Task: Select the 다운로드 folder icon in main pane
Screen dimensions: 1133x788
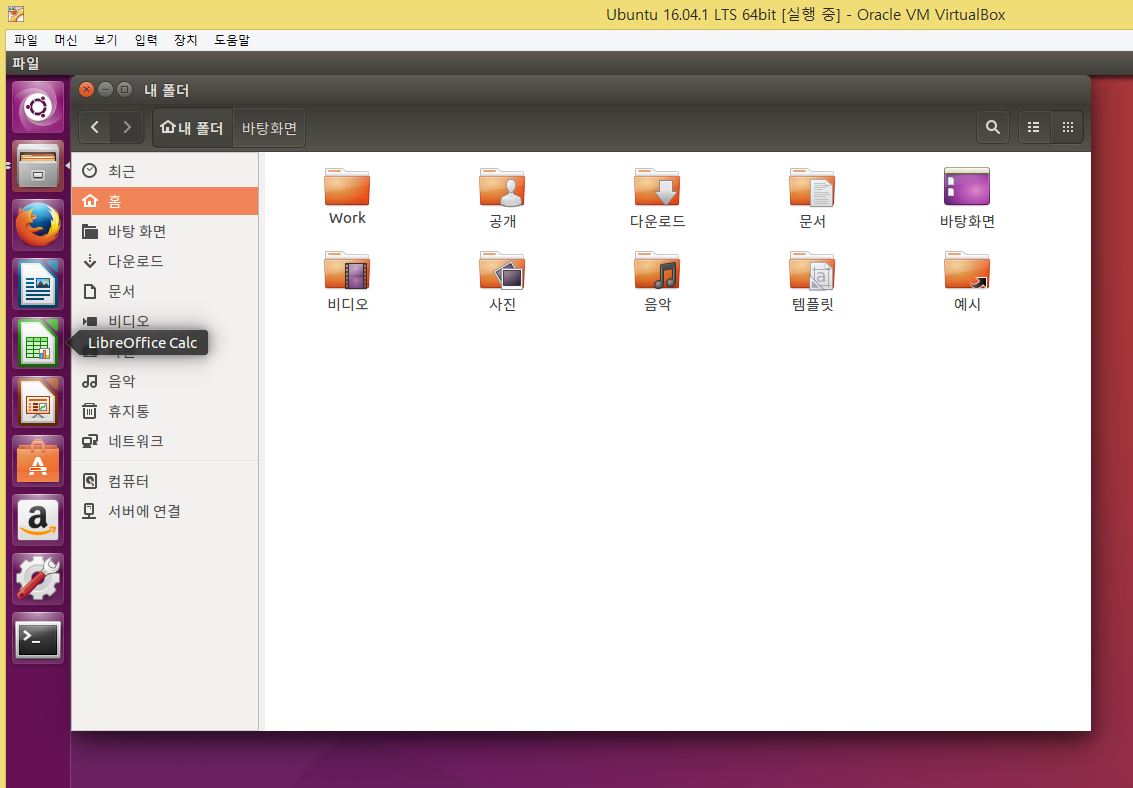Action: pos(657,188)
